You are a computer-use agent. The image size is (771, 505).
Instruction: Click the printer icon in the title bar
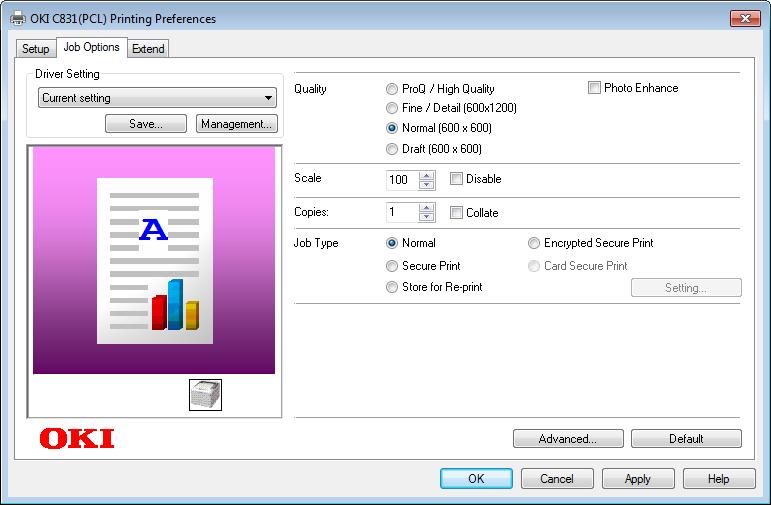pyautogui.click(x=18, y=19)
